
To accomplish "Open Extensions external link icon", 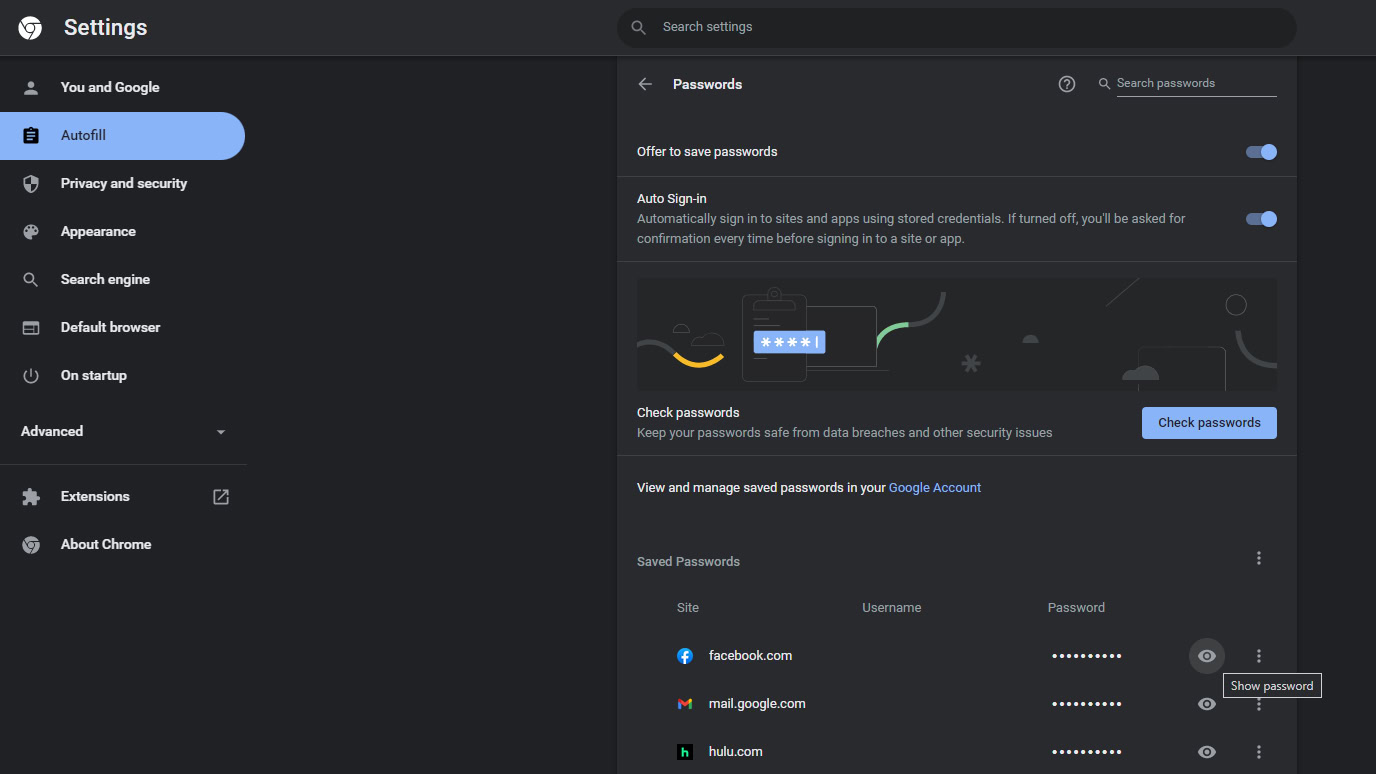I will [221, 496].
